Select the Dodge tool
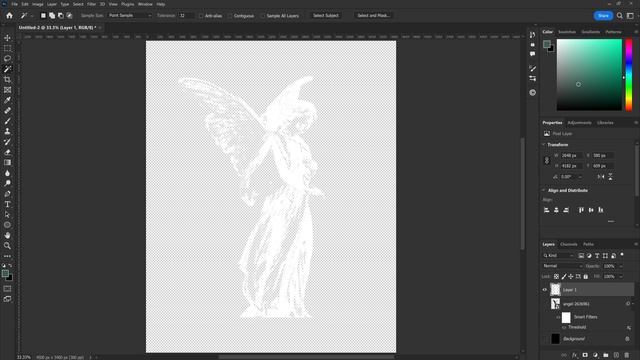Viewport: 640px width, 360px height. (7, 183)
